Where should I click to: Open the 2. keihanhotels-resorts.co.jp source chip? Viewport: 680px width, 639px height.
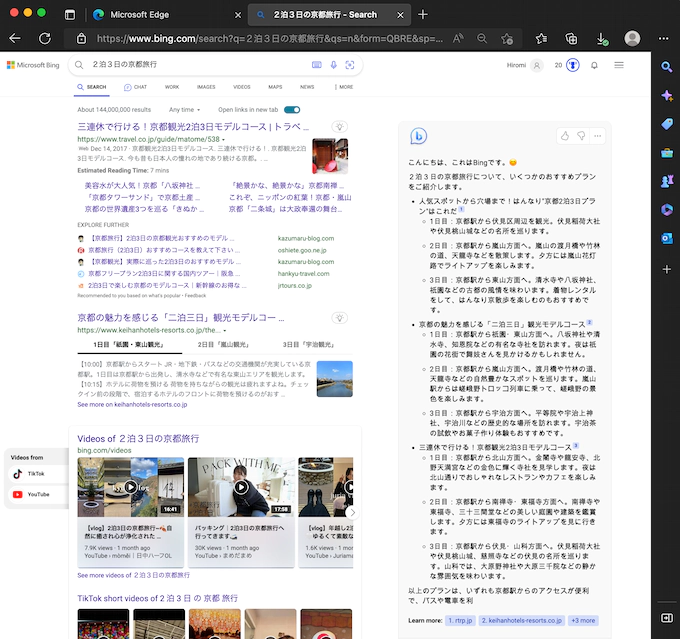(522, 620)
